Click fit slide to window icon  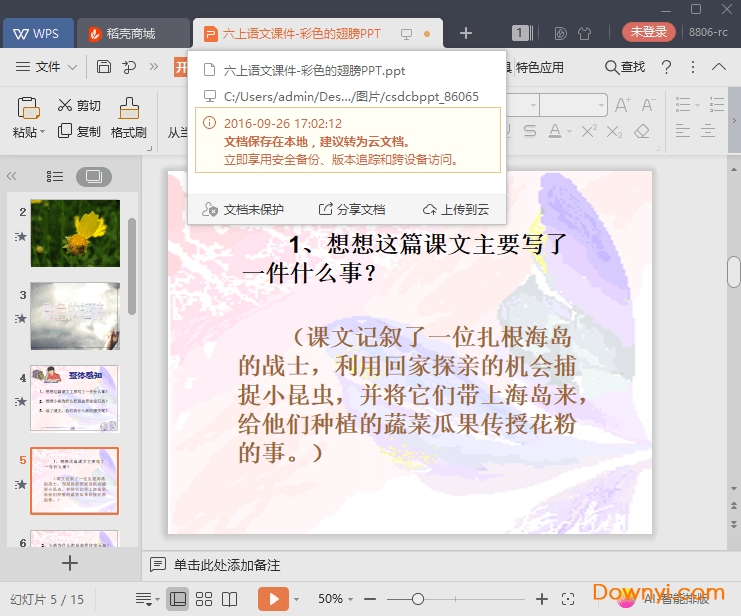pyautogui.click(x=568, y=599)
